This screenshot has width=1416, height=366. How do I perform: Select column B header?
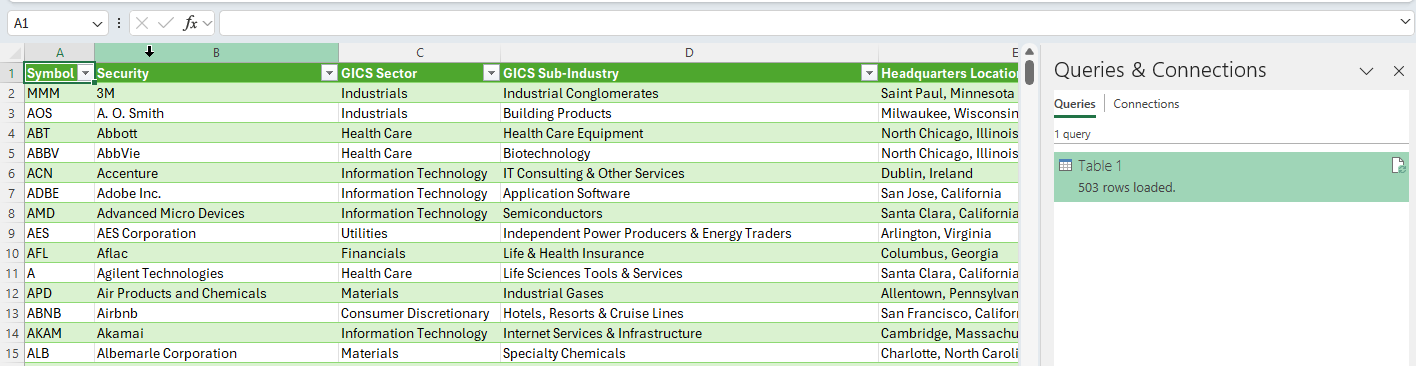tap(216, 52)
